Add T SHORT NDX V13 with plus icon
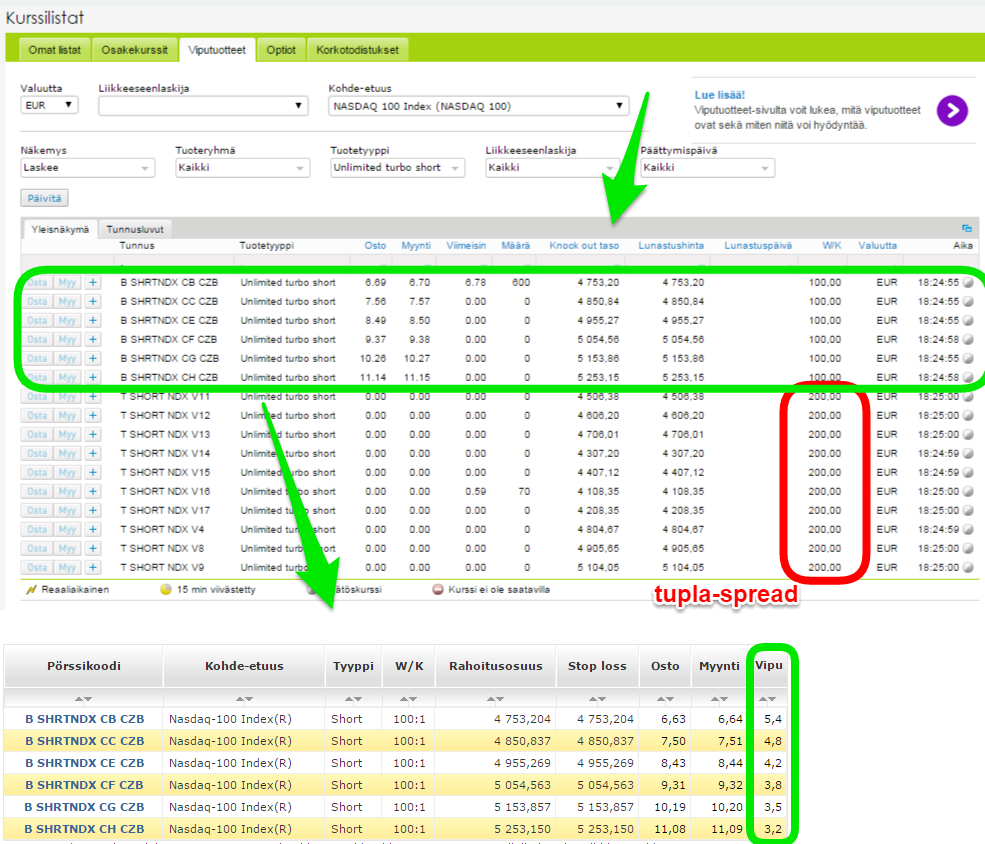985x844 pixels. (x=93, y=434)
